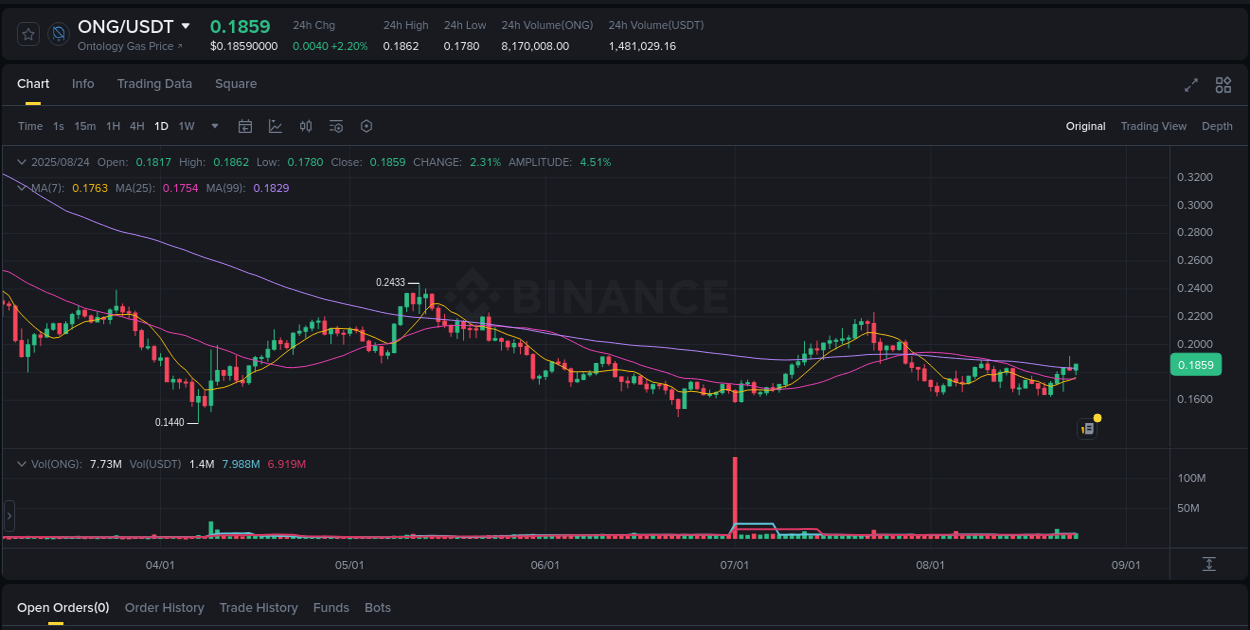The width and height of the screenshot is (1250, 630).
Task: Toggle the favorite star for ONG/USDT
Action: coord(27,33)
